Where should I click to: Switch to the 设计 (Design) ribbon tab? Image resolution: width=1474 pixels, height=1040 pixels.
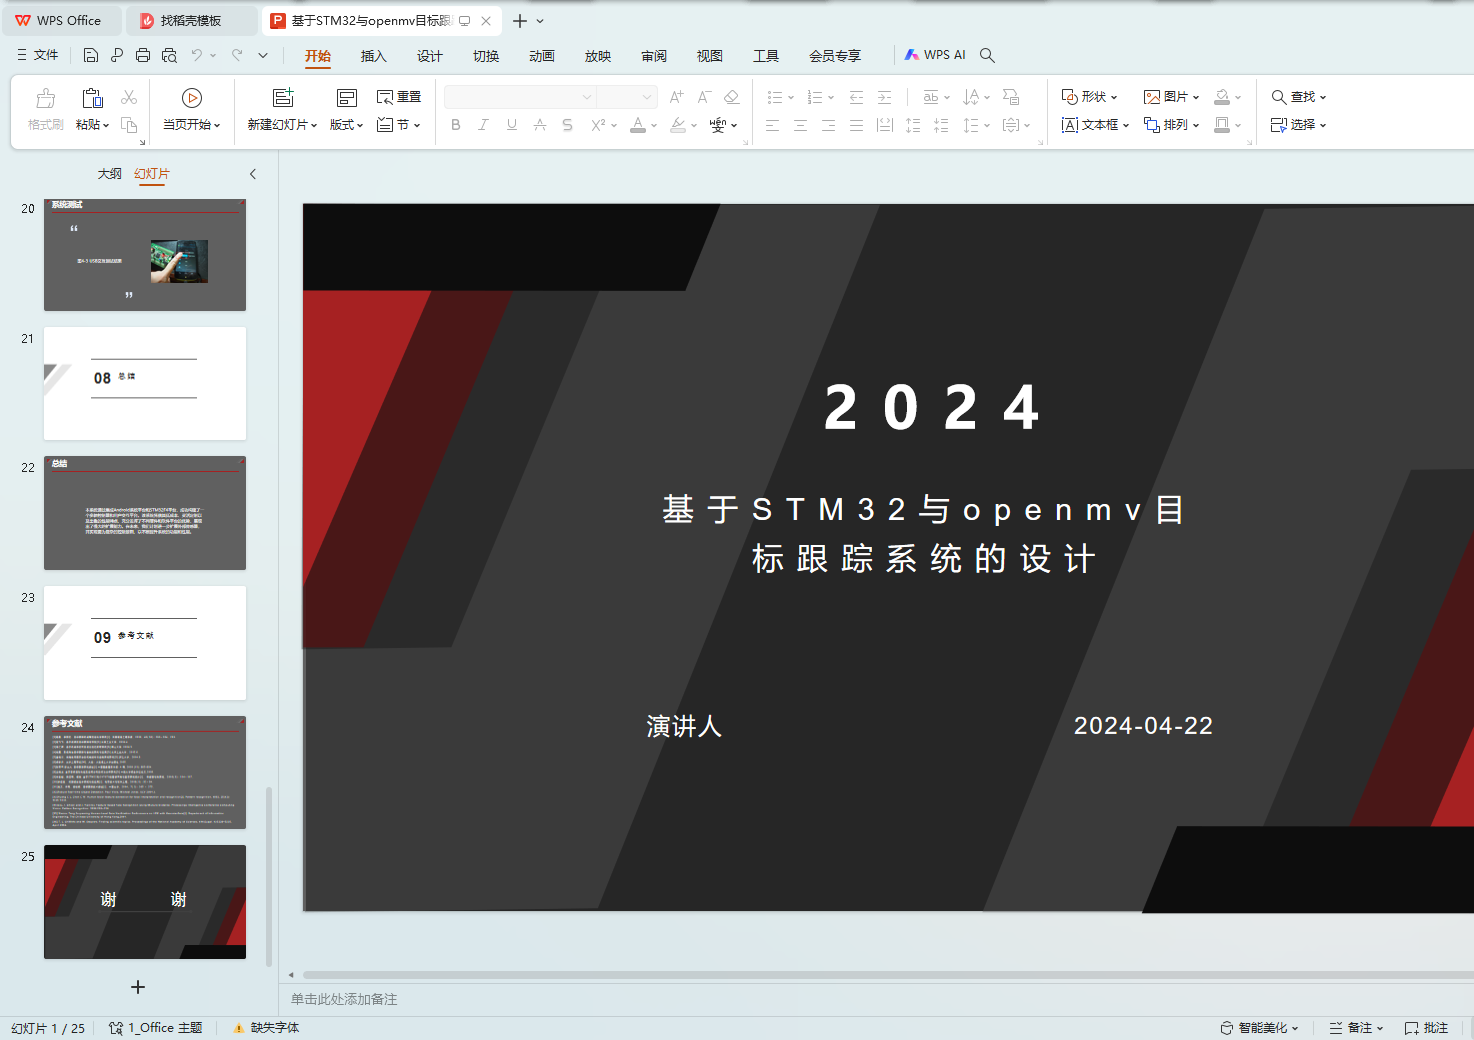pyautogui.click(x=429, y=56)
